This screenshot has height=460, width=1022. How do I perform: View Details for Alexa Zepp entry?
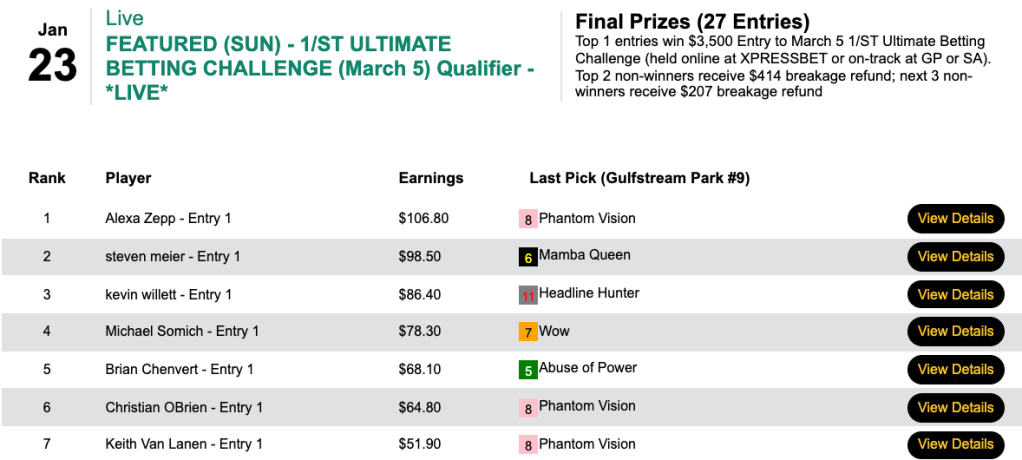(955, 219)
